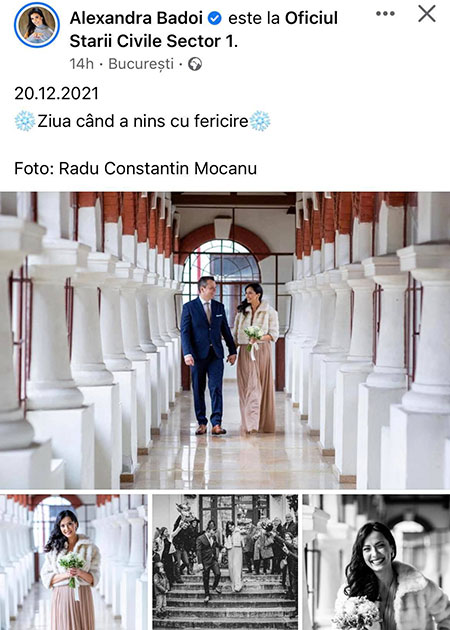
Task: Click the București location text
Action: point(141,64)
